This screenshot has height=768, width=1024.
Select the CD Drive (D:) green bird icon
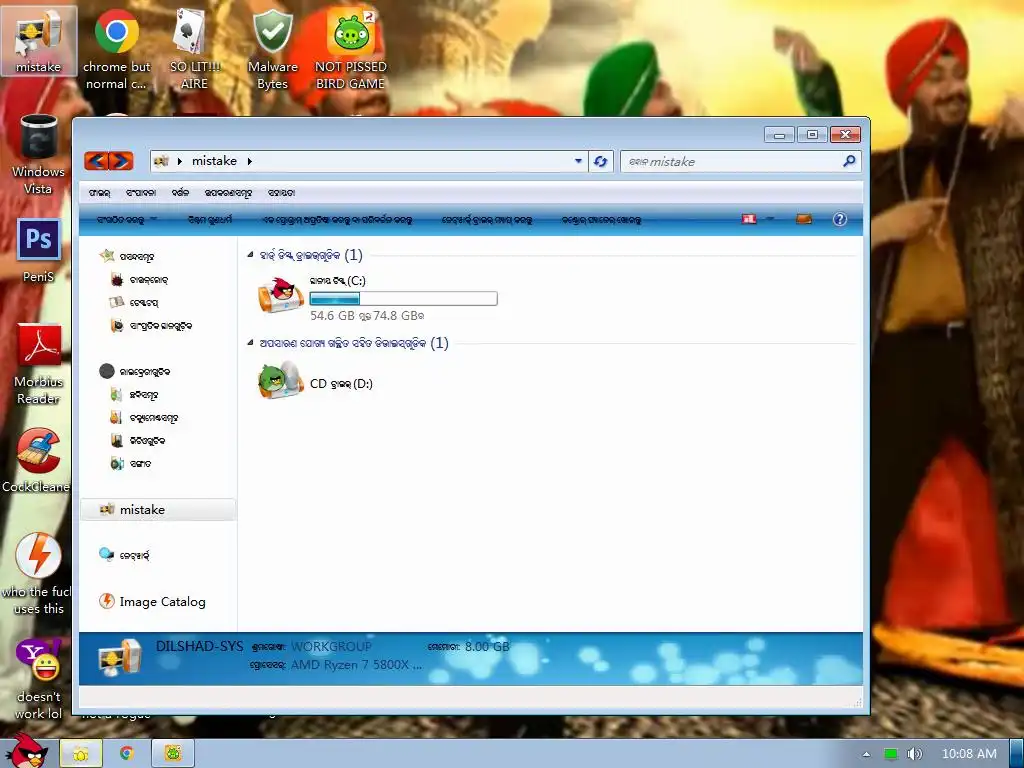pyautogui.click(x=281, y=380)
